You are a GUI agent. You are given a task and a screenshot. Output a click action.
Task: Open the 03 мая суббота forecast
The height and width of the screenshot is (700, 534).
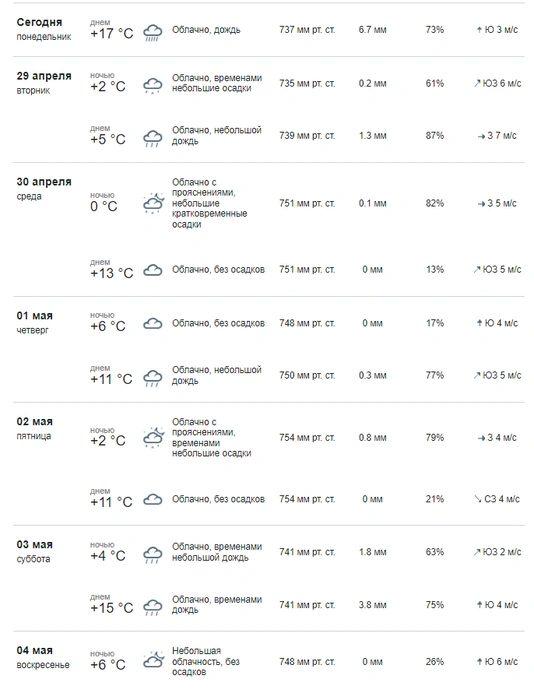point(35,551)
